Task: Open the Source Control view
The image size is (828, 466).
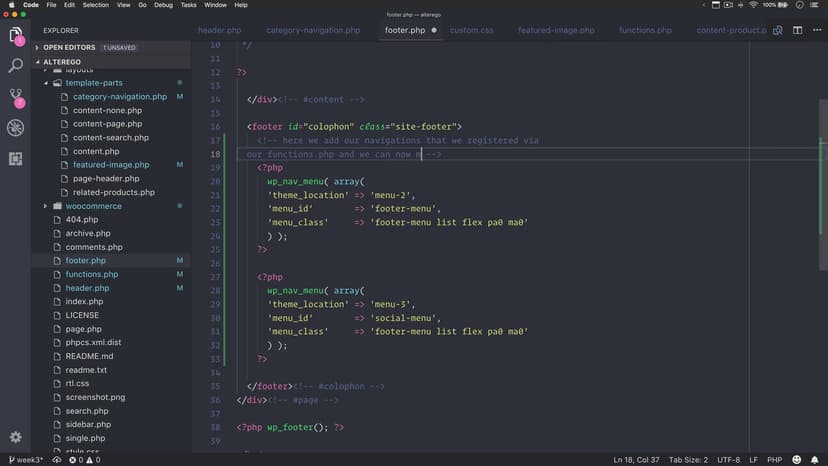Action: 16,97
